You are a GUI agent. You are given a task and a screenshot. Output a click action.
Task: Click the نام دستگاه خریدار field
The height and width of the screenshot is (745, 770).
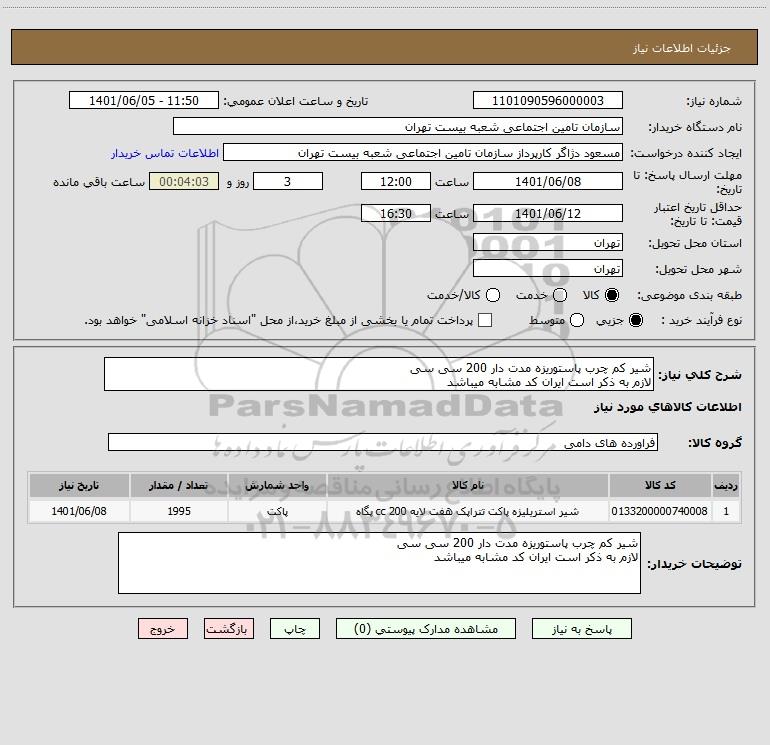pos(398,126)
